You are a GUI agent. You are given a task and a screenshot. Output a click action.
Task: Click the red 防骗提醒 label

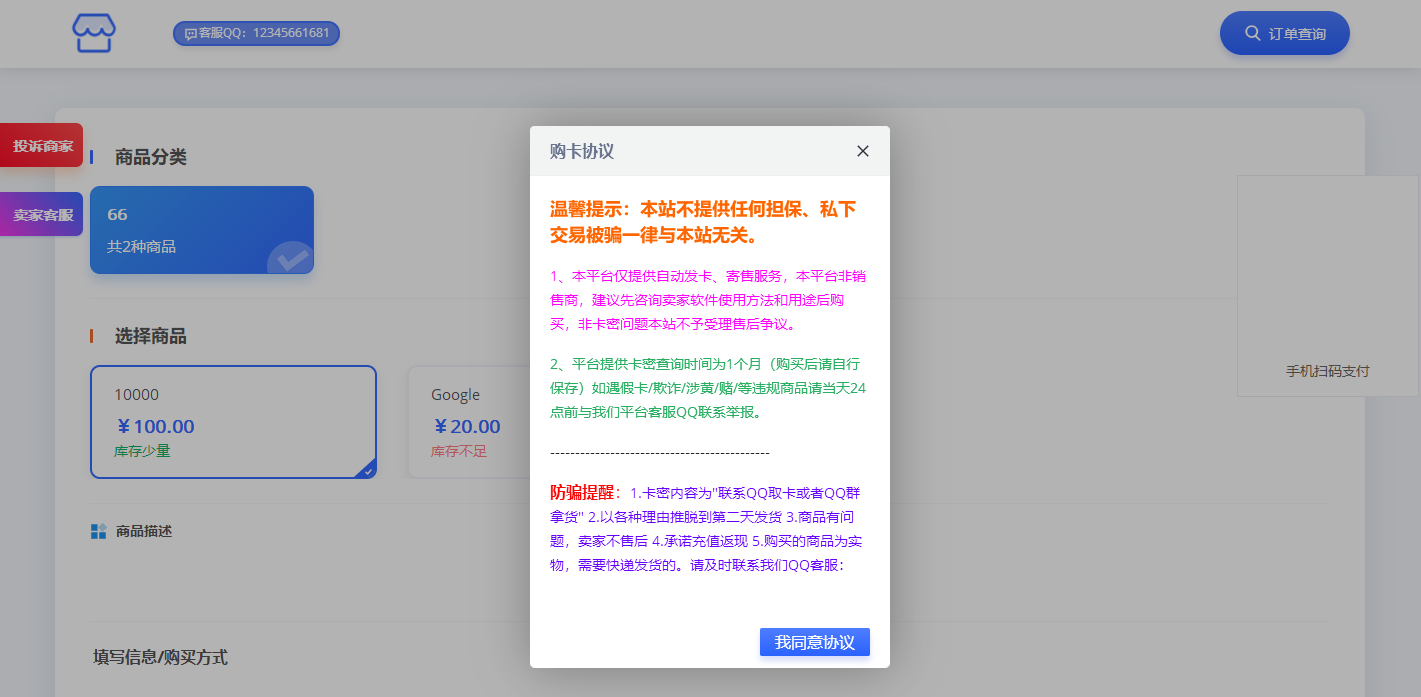coord(582,492)
